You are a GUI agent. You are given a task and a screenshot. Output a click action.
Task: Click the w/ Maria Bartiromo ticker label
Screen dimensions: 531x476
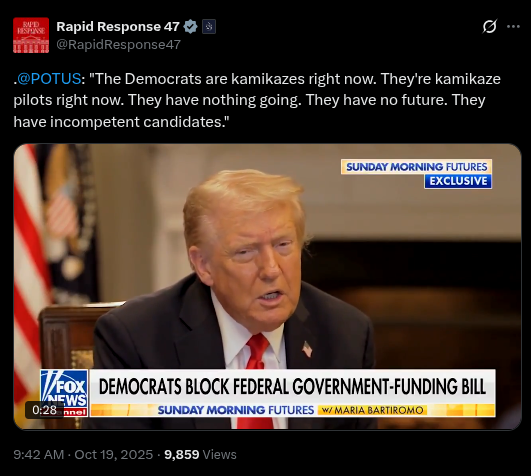coord(372,410)
